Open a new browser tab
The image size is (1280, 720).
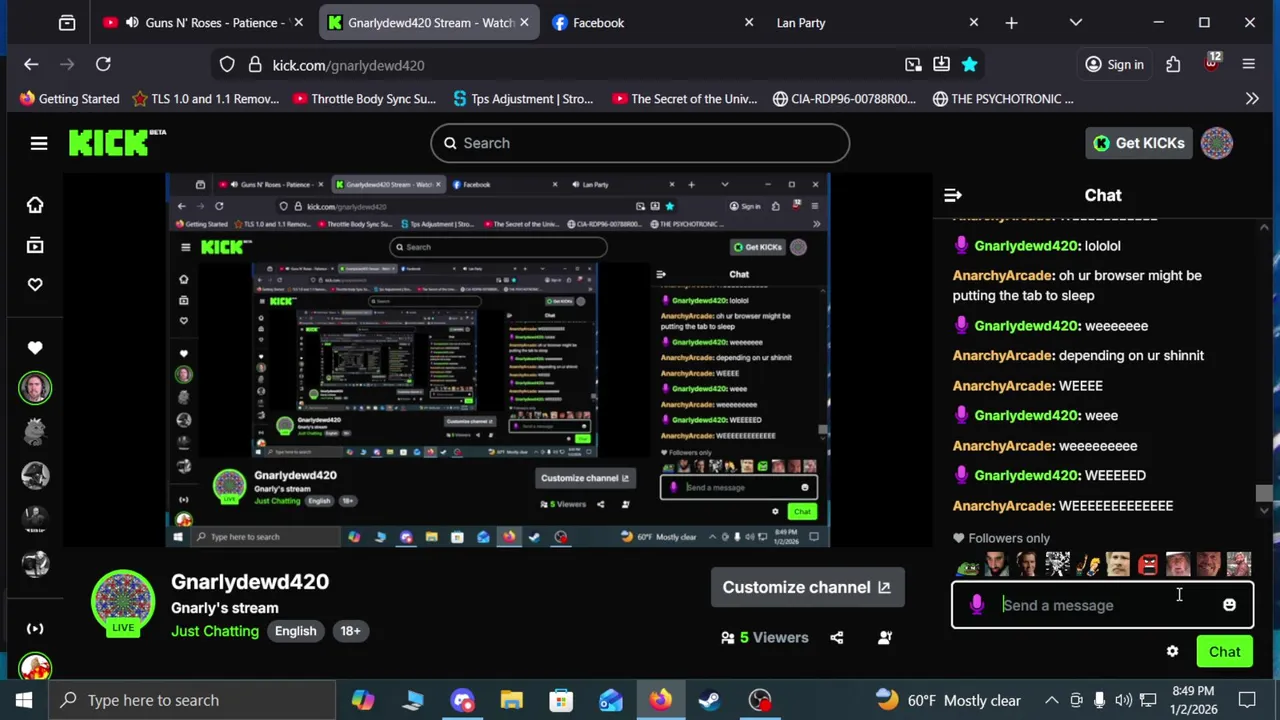(x=1011, y=22)
